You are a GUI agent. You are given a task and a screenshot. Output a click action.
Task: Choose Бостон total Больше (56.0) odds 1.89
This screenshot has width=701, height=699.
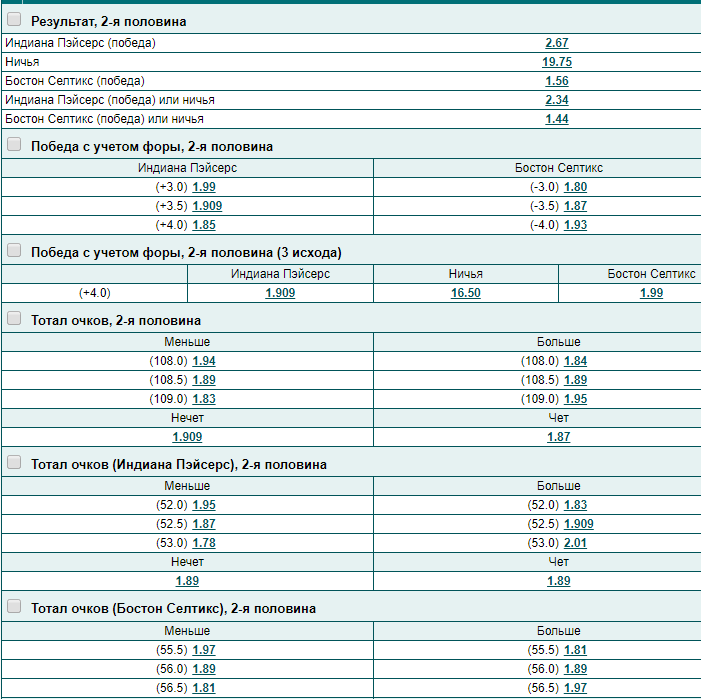pyautogui.click(x=575, y=669)
